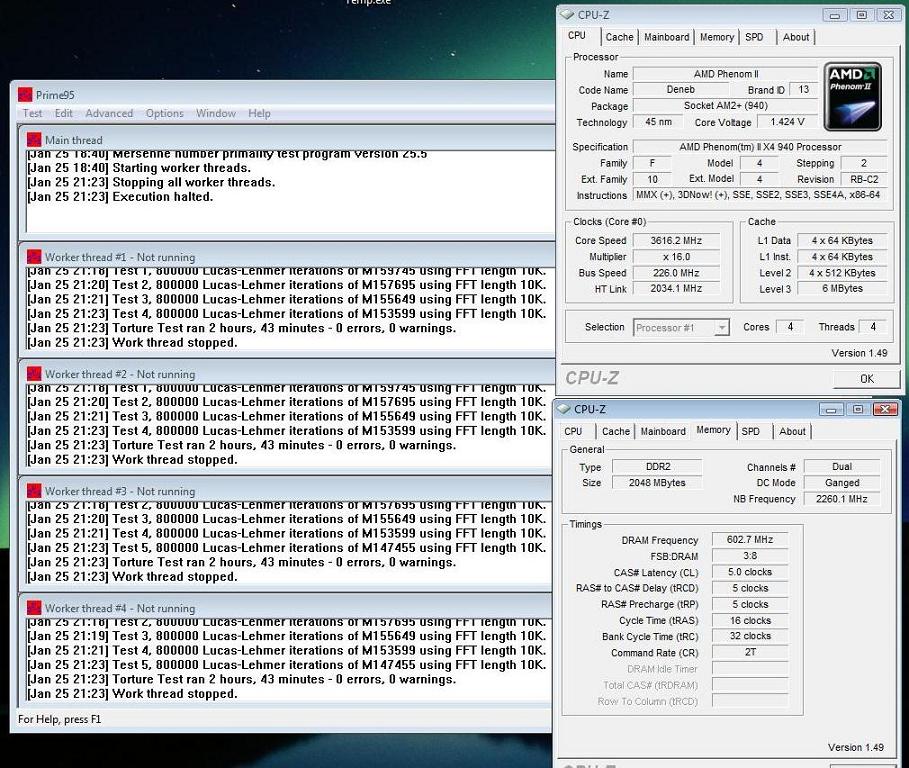Click the AMD Phenom II logo image
This screenshot has width=909, height=768.
coord(853,97)
